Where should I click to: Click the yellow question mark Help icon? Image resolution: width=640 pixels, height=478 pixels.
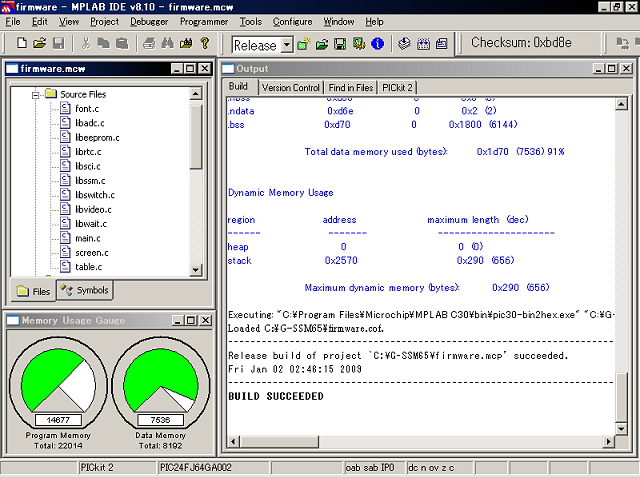point(204,44)
